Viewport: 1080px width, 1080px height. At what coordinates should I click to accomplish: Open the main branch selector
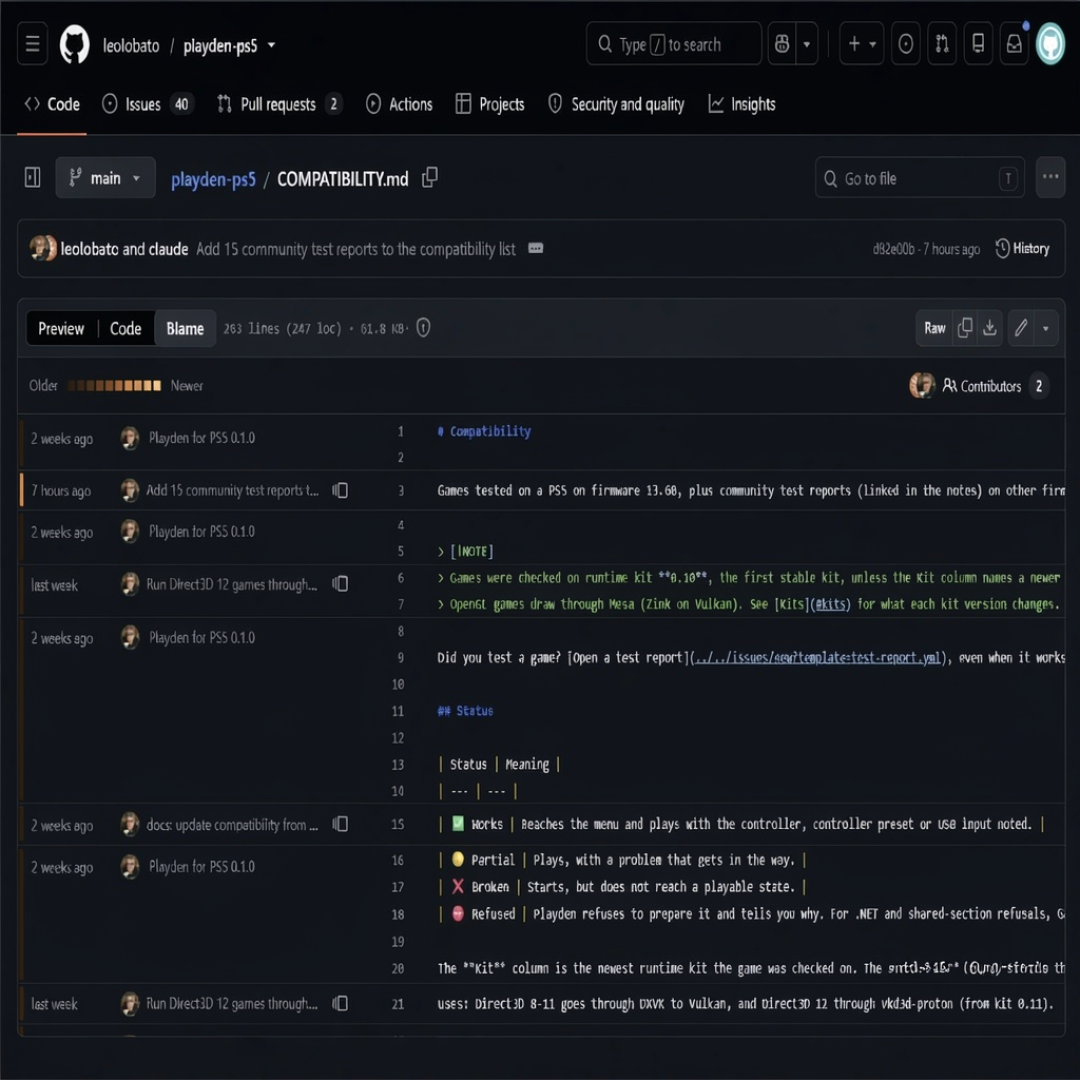point(105,178)
